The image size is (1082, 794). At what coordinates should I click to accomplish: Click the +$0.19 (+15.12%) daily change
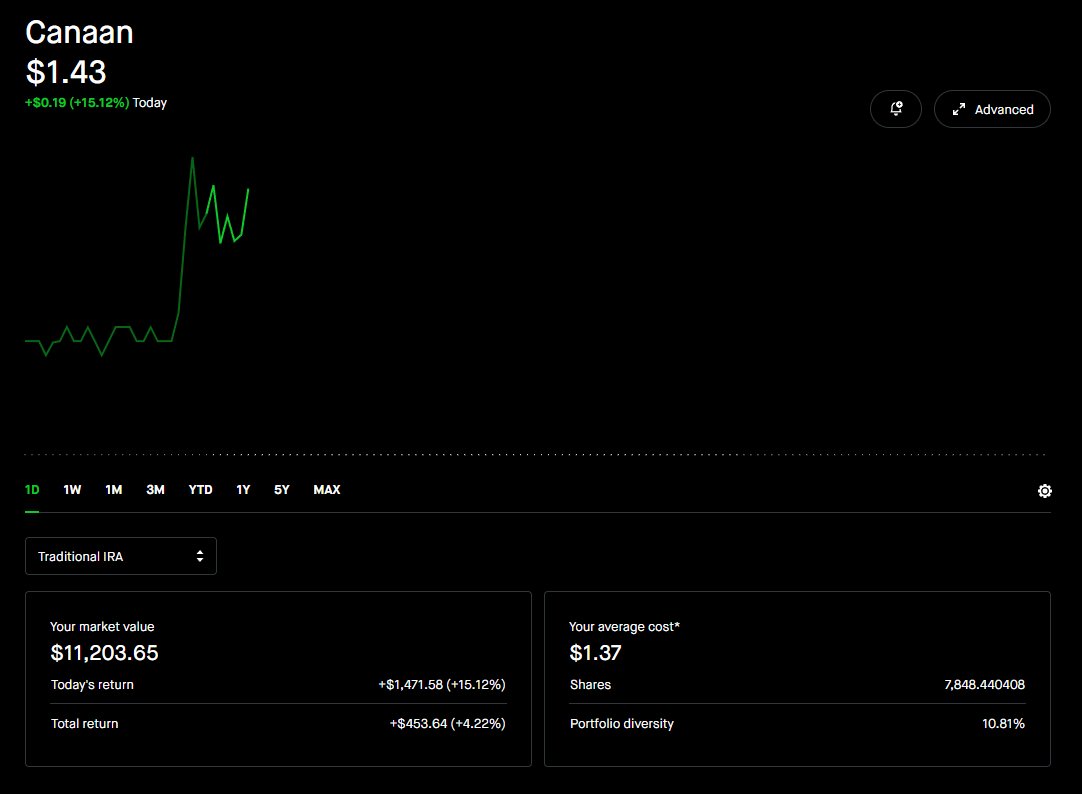(77, 103)
